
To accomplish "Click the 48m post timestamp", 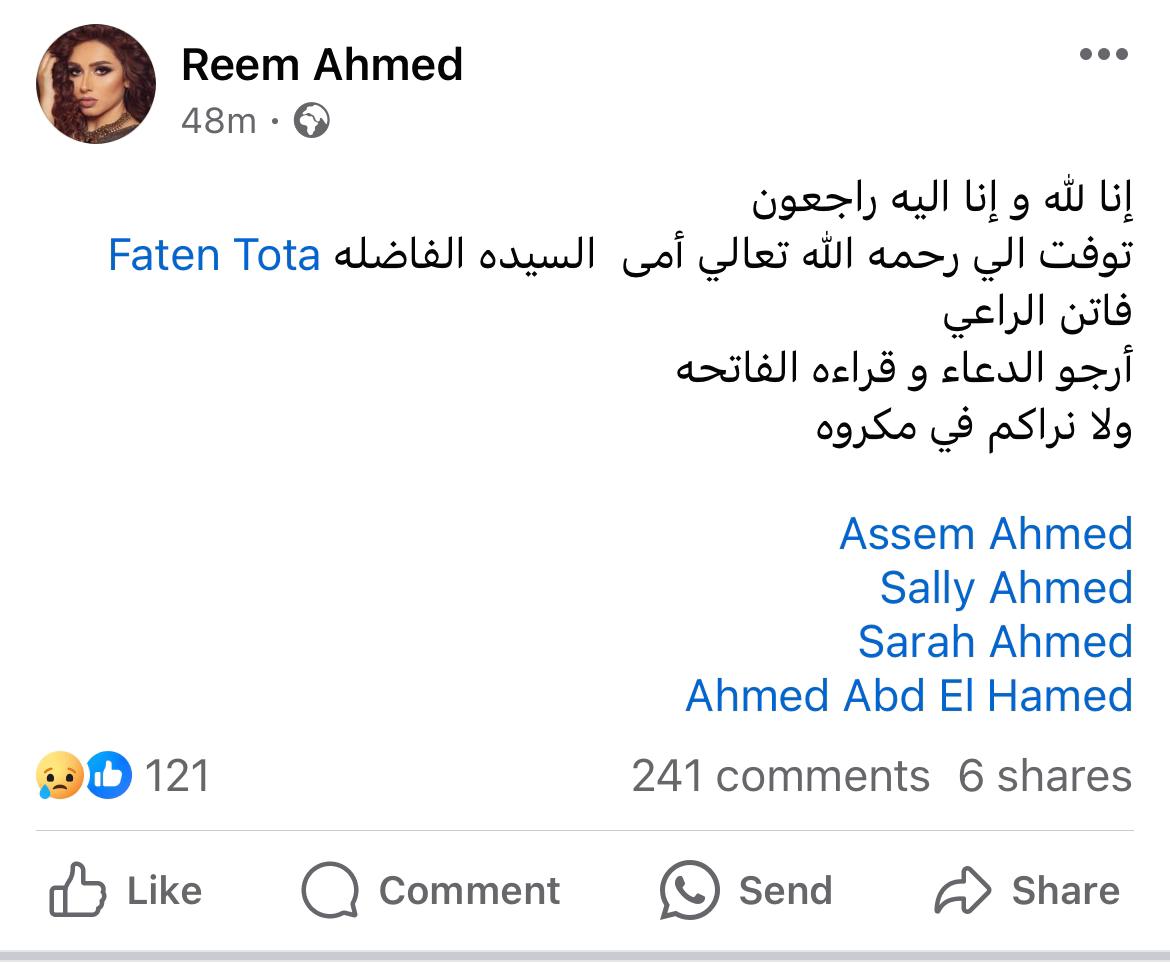I will point(219,121).
